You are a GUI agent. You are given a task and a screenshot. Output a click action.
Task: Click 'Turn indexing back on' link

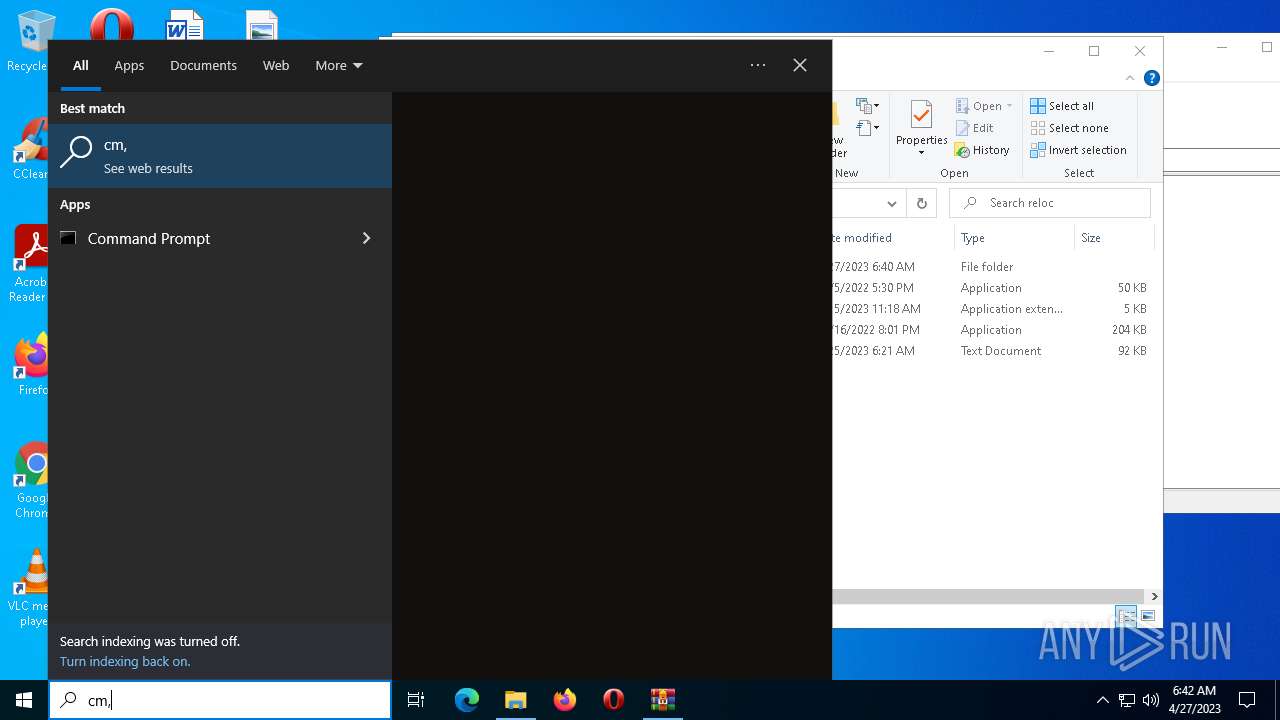[125, 661]
